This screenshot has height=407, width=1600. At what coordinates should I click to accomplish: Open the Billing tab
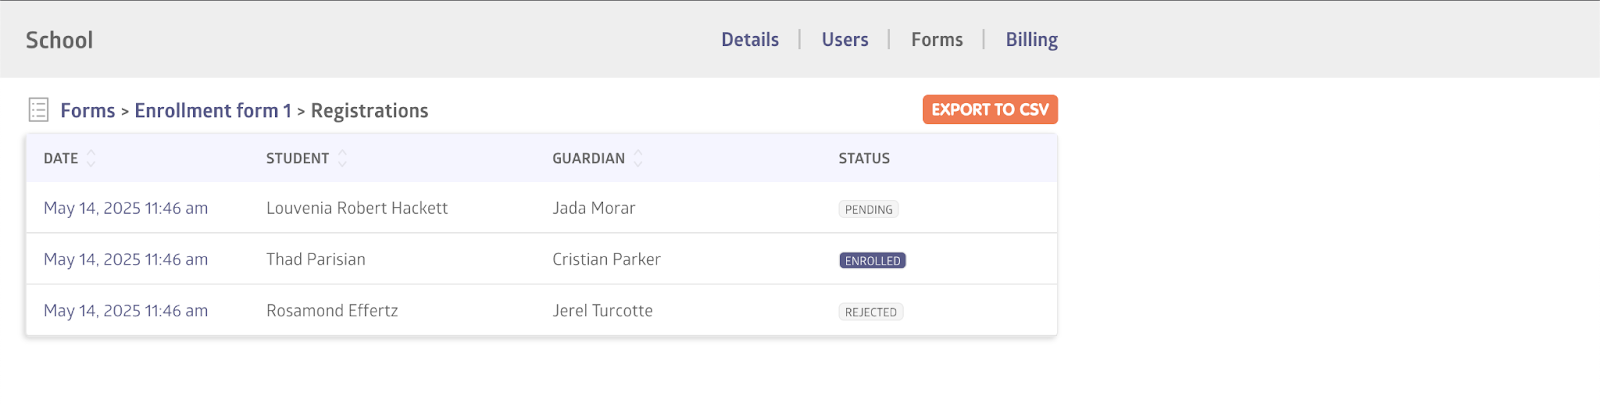[x=1032, y=40]
